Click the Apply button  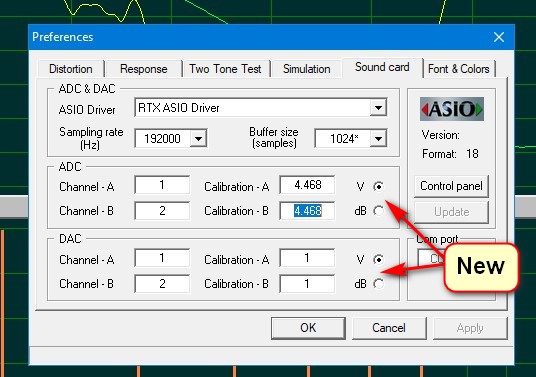tap(470, 328)
